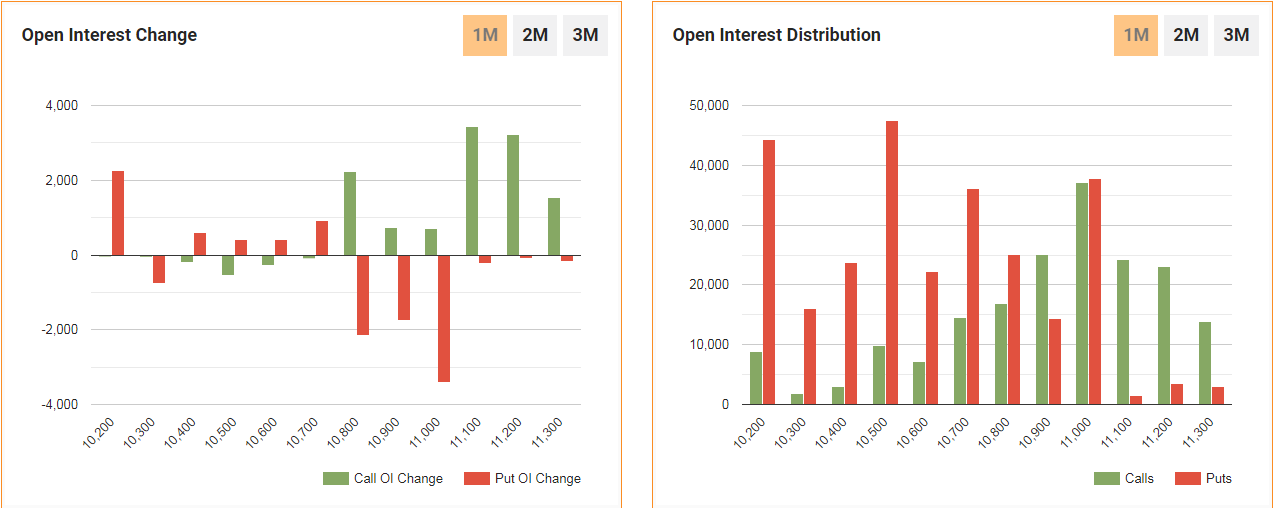Switch Open Interest Change to 3M
Screen dimensions: 1273x508
(585, 35)
